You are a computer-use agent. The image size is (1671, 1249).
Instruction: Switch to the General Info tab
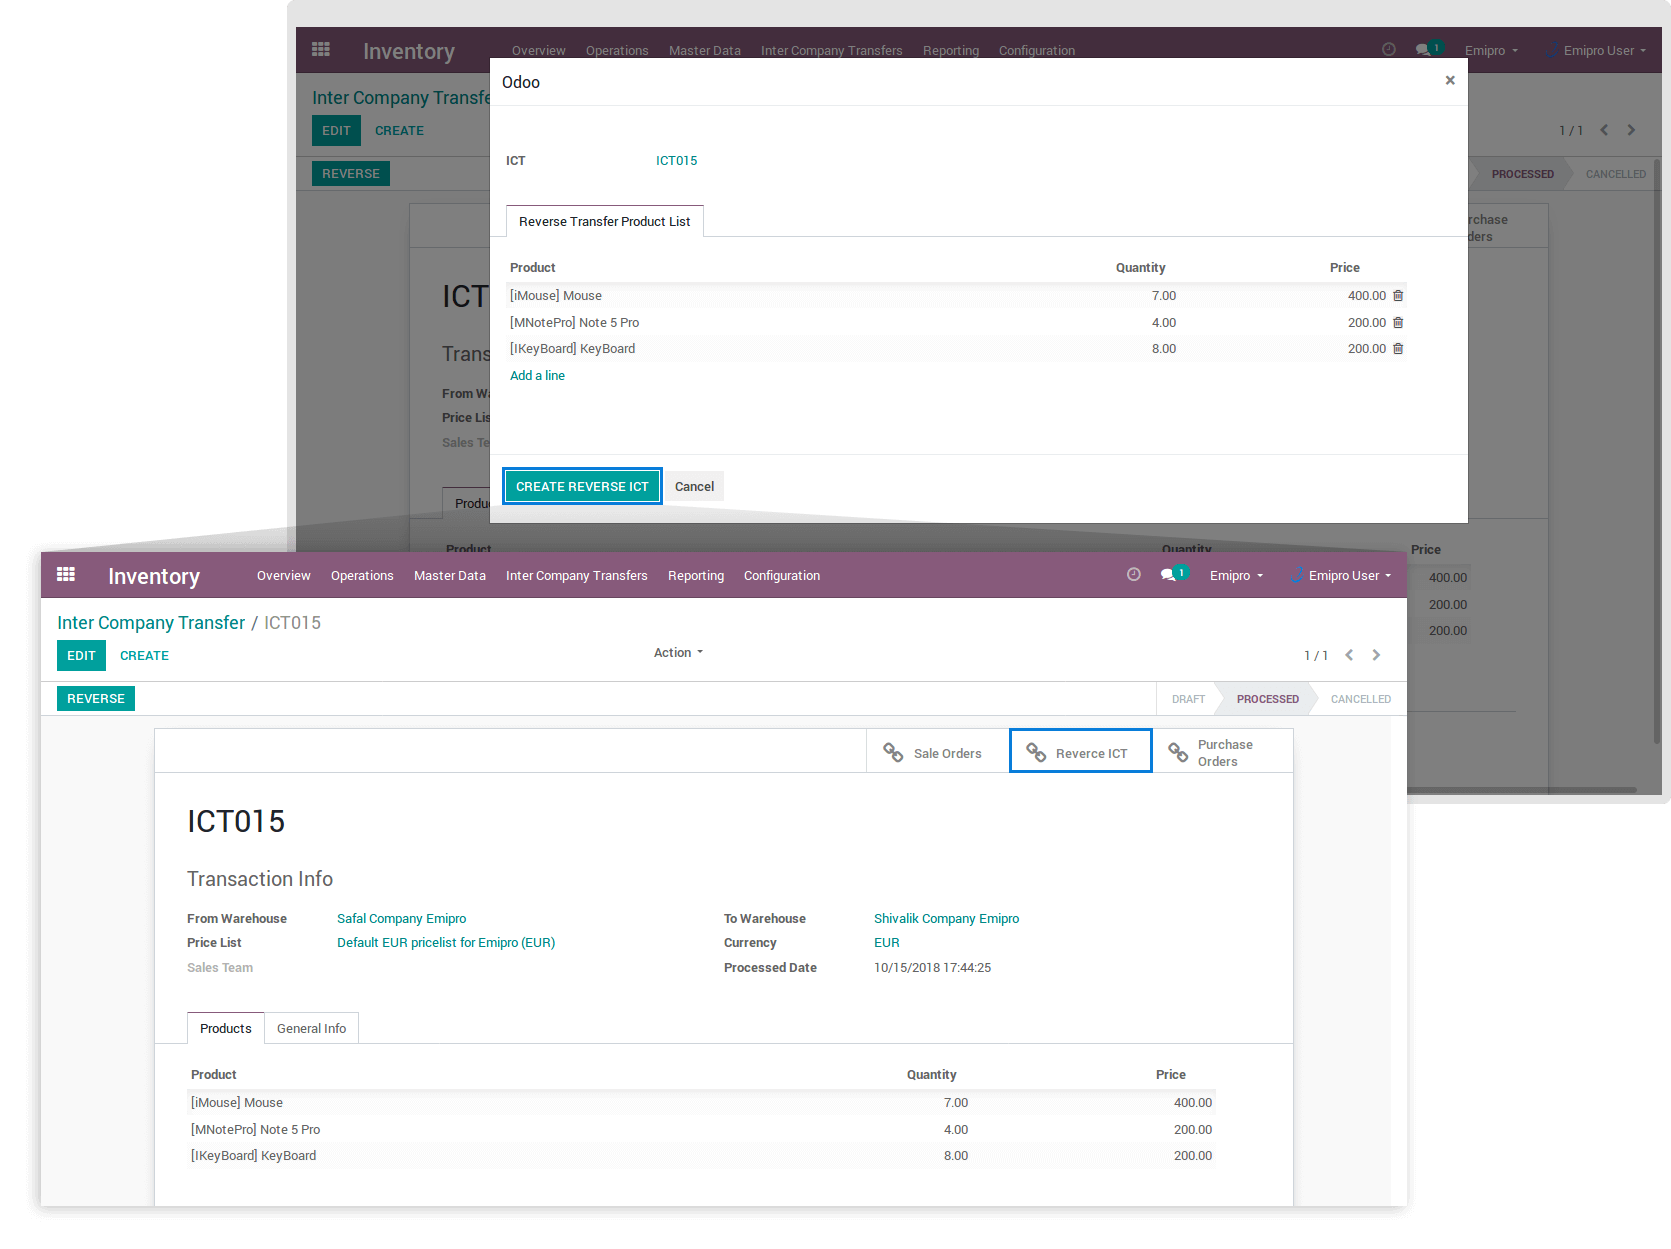tap(311, 1029)
